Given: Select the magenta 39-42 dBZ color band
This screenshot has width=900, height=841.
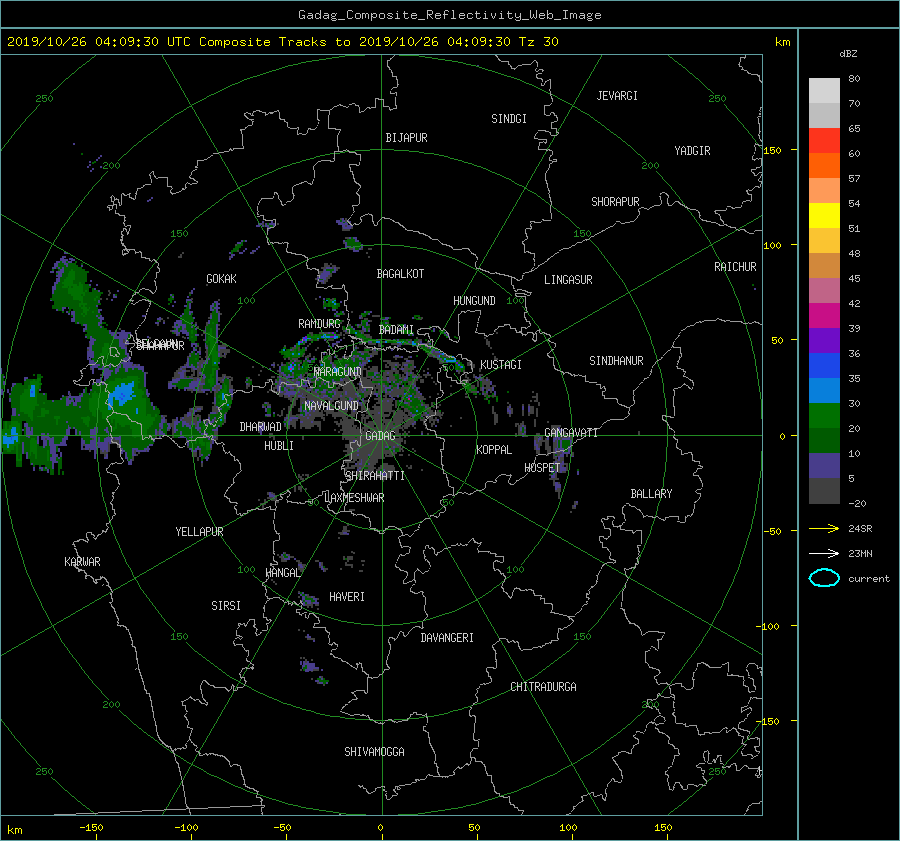Looking at the screenshot, I should [x=824, y=316].
